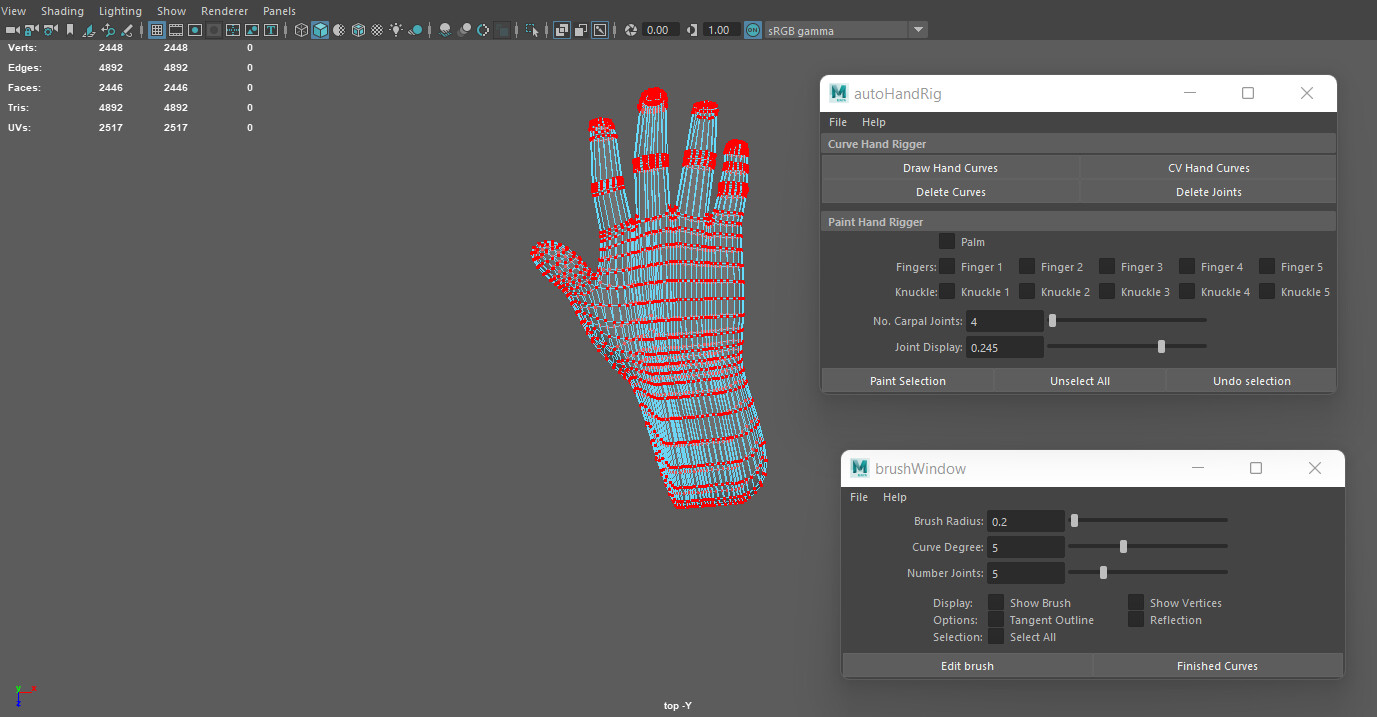Viewport: 1377px width, 717px height.
Task: Open the sRGB gamma dropdown
Action: [x=917, y=29]
